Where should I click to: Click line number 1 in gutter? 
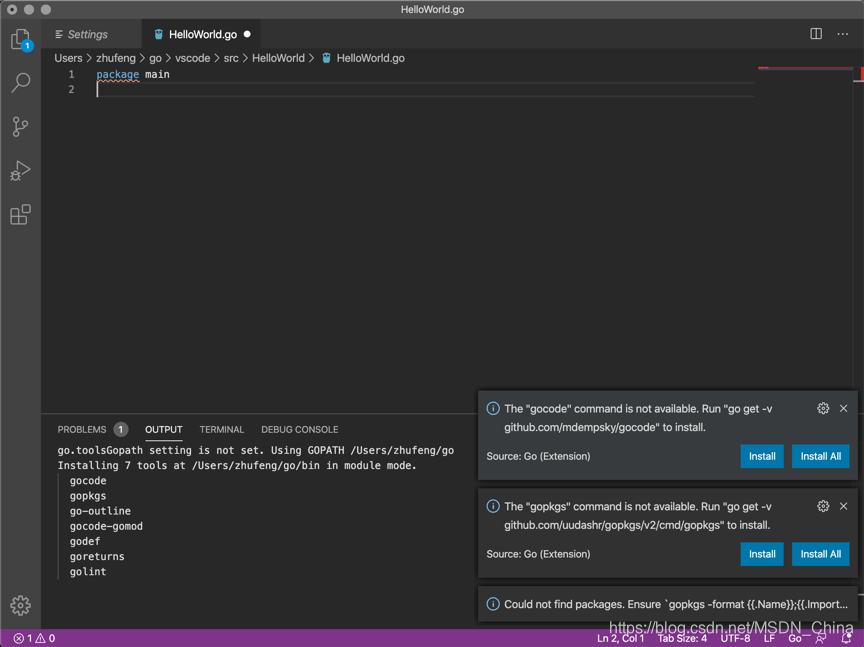[71, 74]
